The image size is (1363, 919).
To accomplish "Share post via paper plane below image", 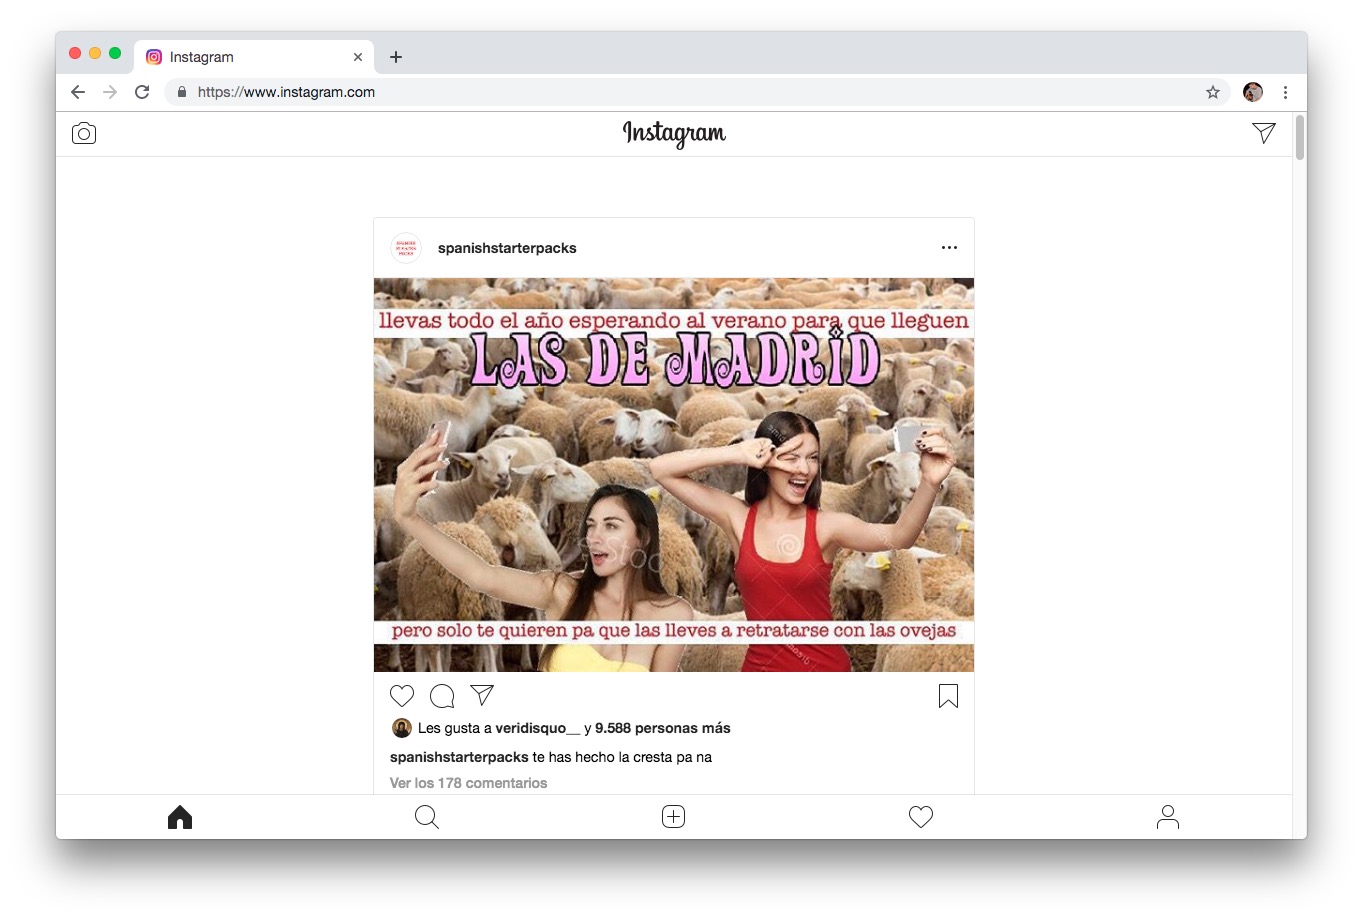I will tap(482, 695).
